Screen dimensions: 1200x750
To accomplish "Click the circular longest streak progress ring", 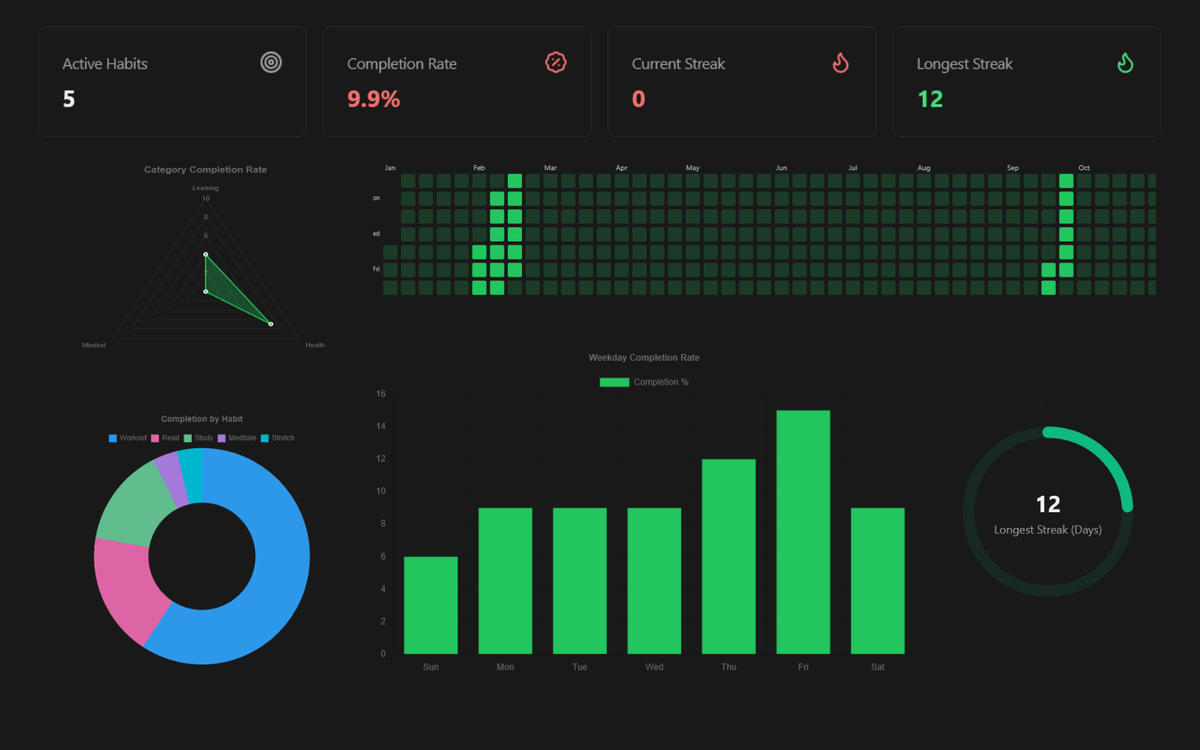I will [x=1048, y=512].
